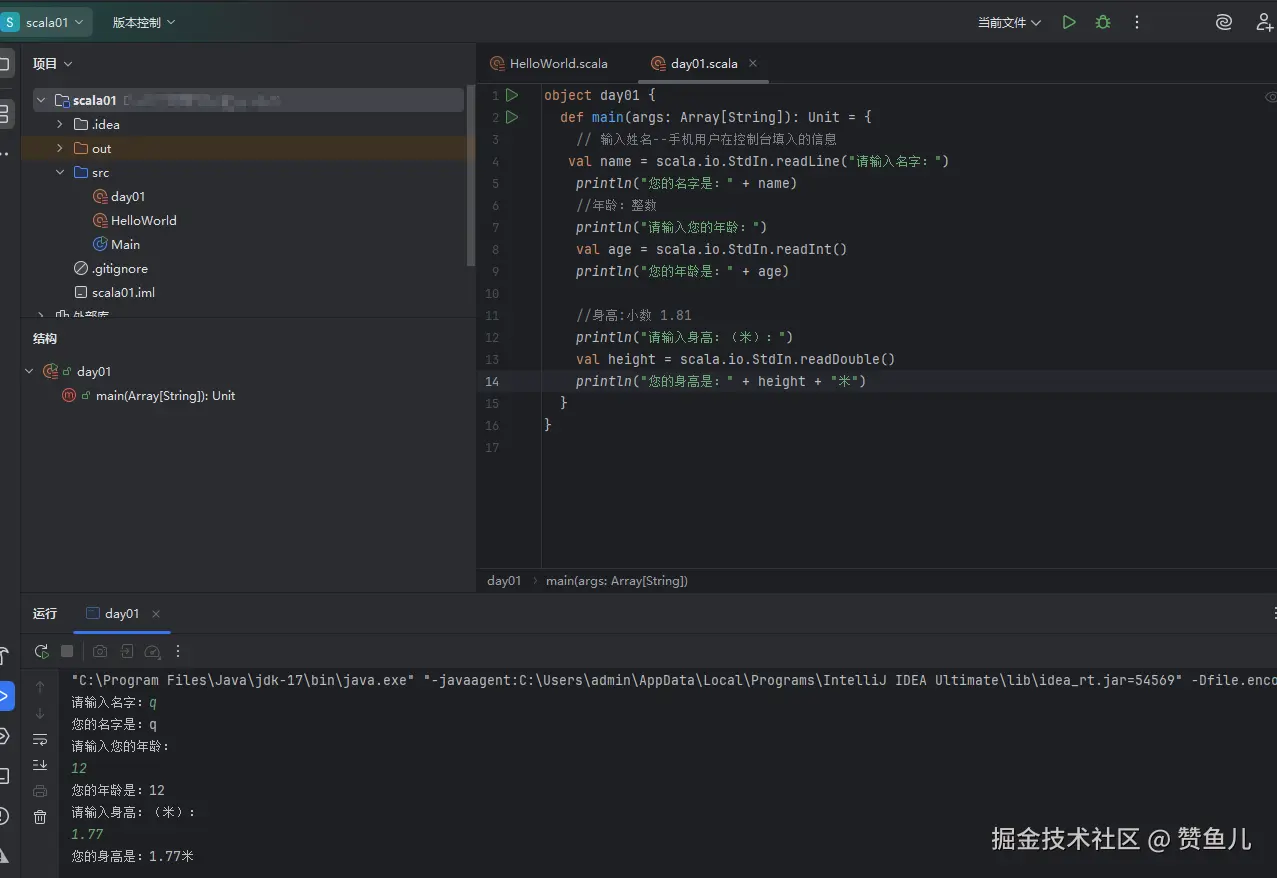
Task: Switch to the HelloWorld.scala tab
Action: pyautogui.click(x=557, y=63)
